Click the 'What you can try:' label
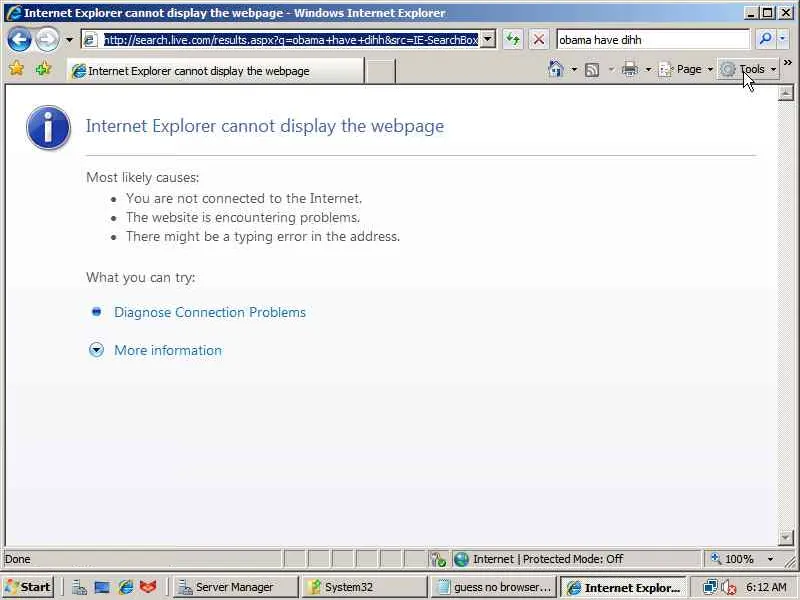Image resolution: width=800 pixels, height=600 pixels. (141, 278)
